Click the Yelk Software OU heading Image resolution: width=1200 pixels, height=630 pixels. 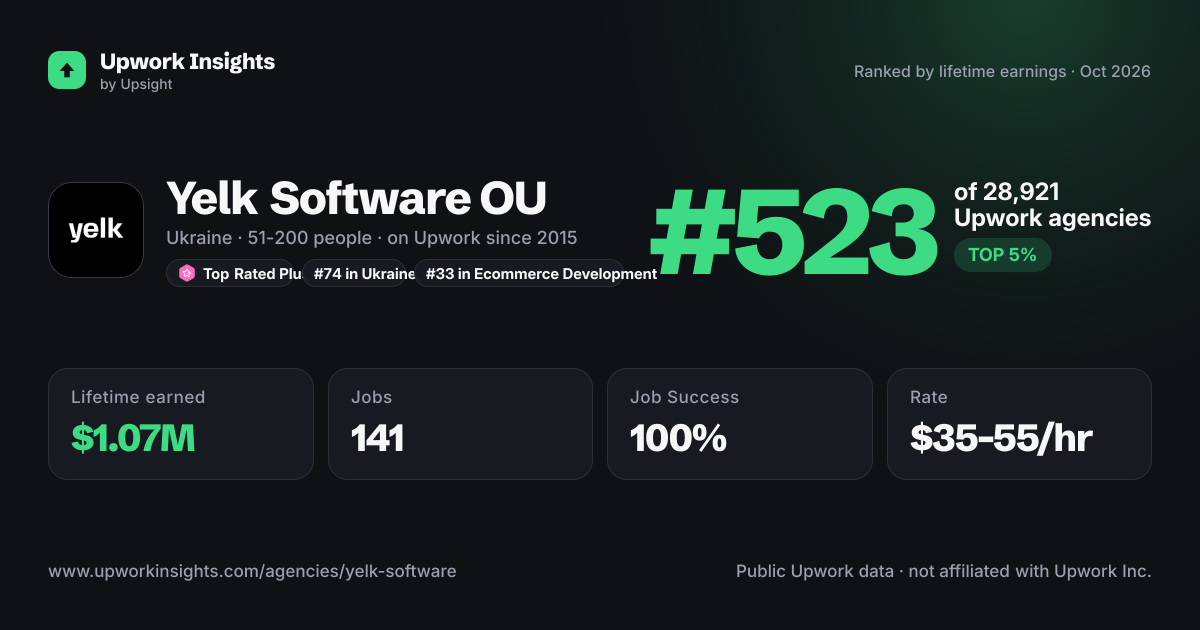point(356,198)
